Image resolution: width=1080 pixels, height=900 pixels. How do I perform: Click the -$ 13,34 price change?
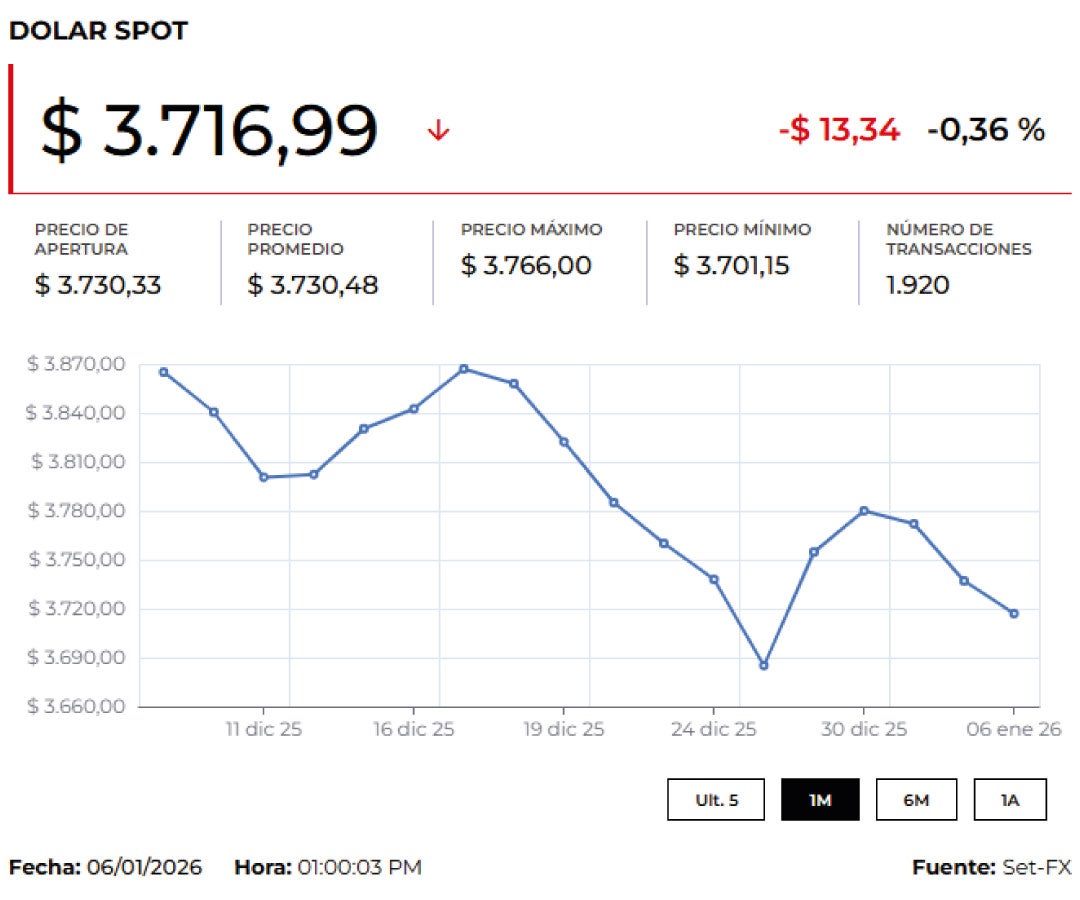(x=839, y=129)
